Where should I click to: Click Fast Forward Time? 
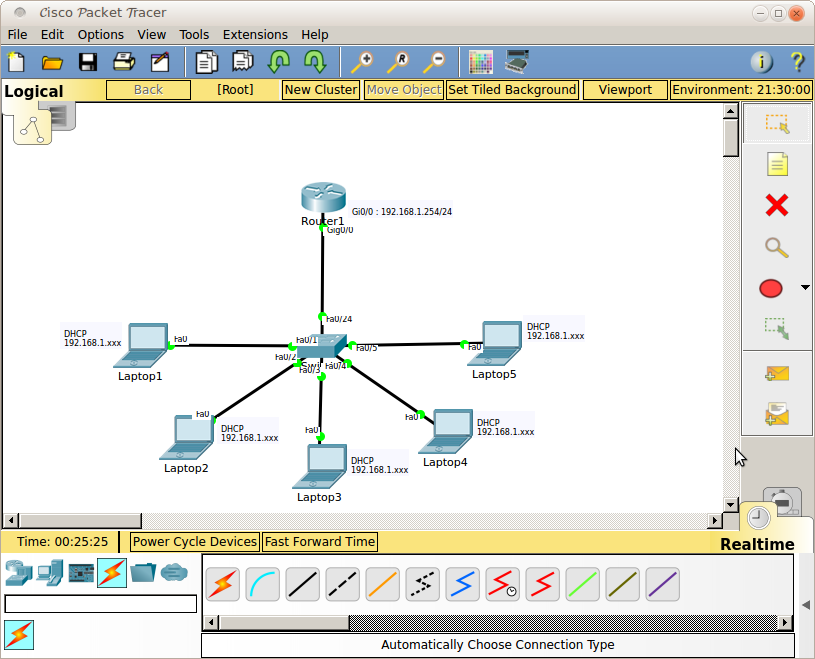(x=320, y=542)
